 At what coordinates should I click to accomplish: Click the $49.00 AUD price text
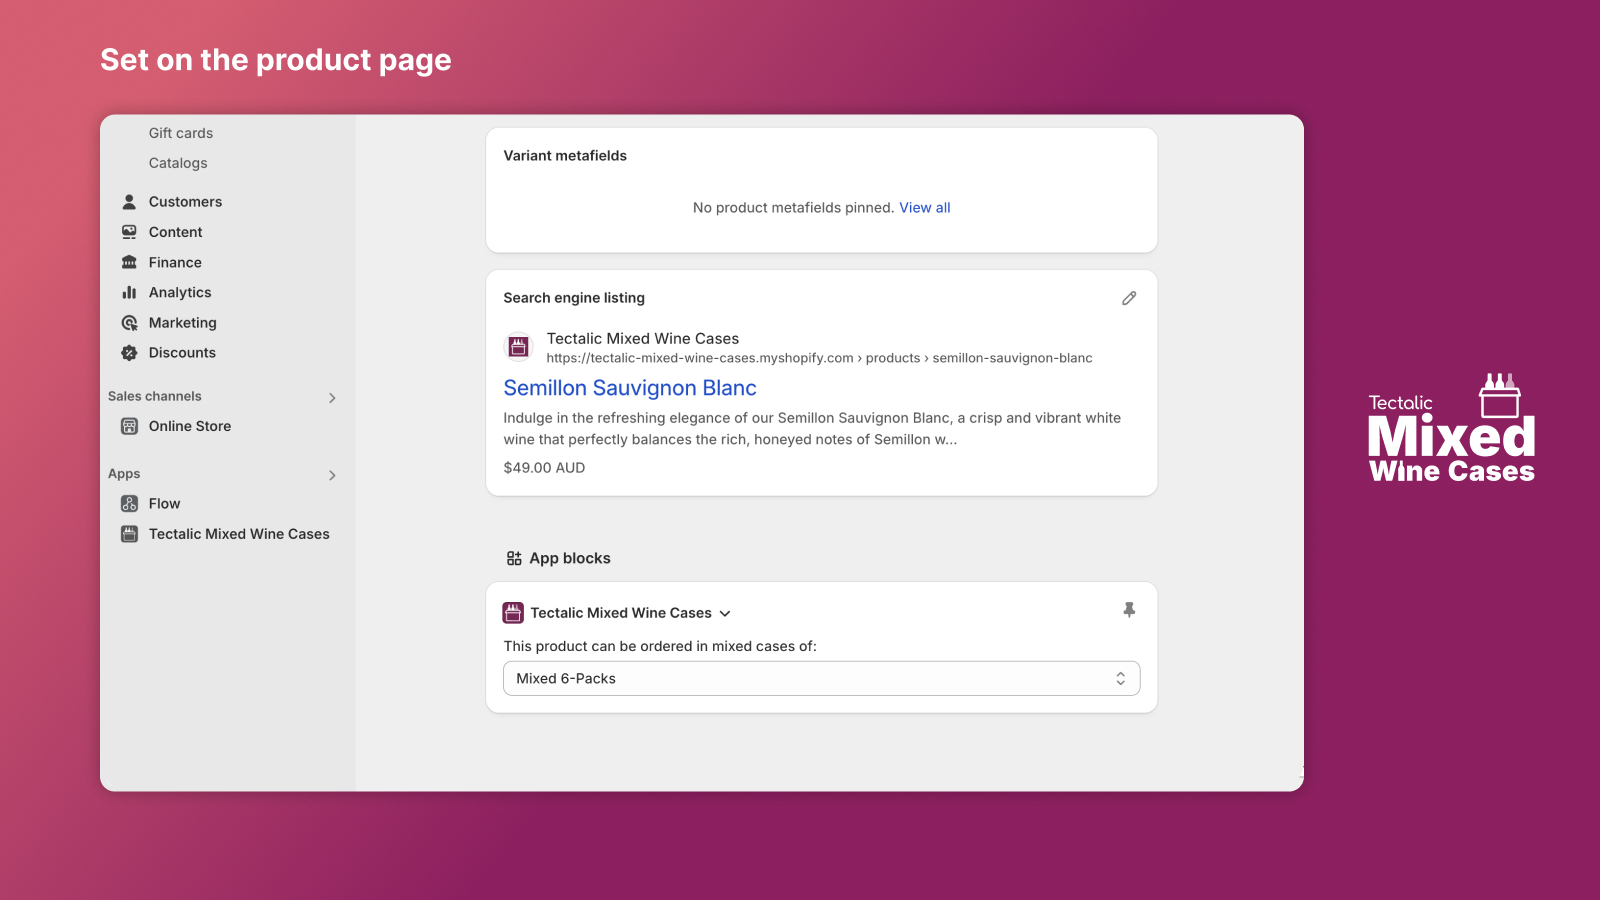point(544,468)
